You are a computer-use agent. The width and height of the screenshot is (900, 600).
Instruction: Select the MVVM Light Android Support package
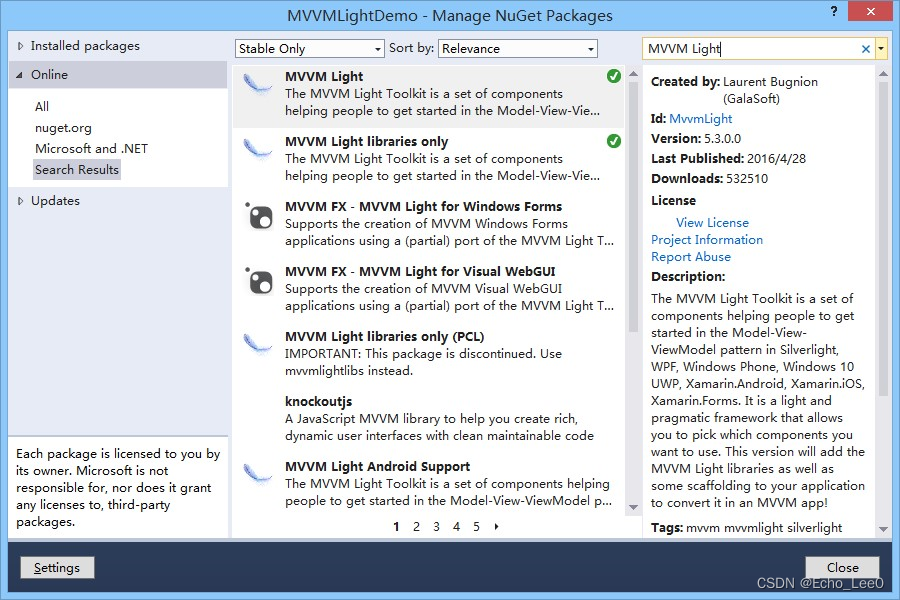[x=428, y=484]
